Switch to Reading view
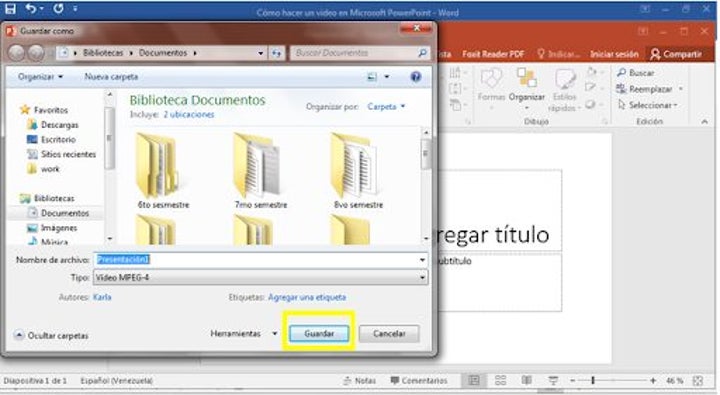This screenshot has height=395, width=720. pyautogui.click(x=526, y=380)
